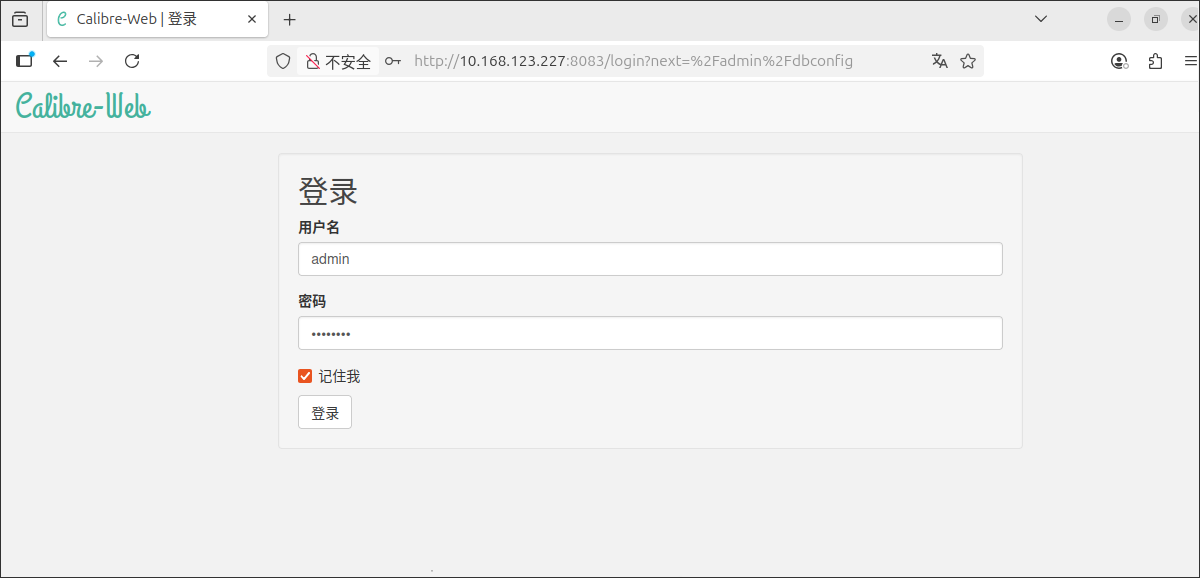This screenshot has width=1200, height=578.
Task: Bookmark this page with the star icon
Action: click(968, 61)
